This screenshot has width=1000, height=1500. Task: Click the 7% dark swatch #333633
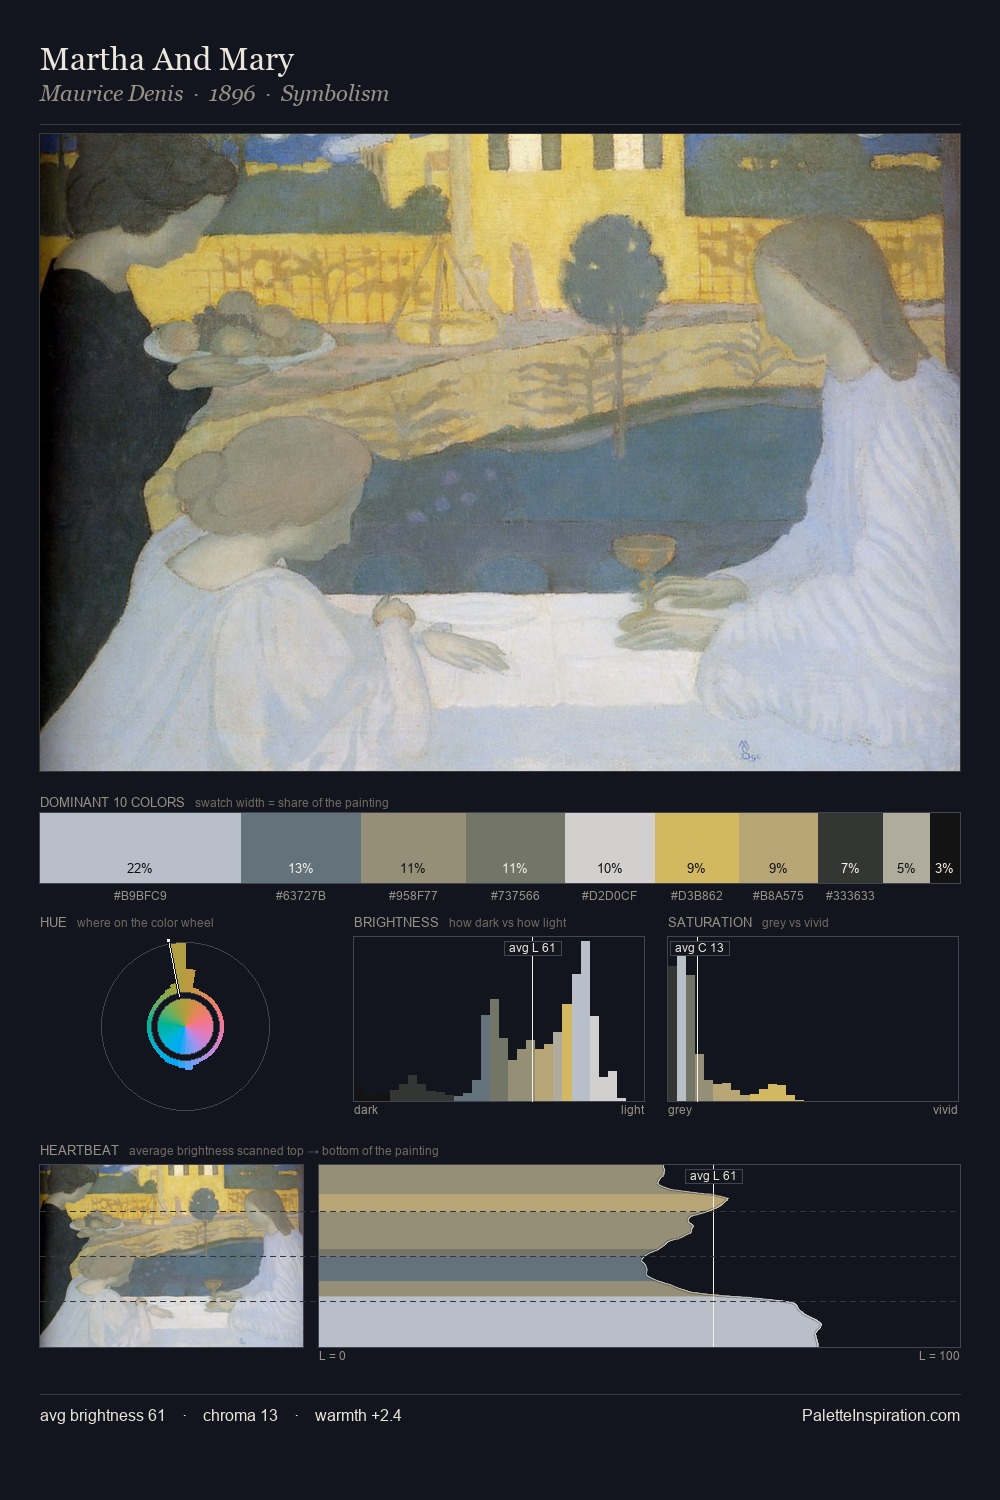(x=850, y=848)
